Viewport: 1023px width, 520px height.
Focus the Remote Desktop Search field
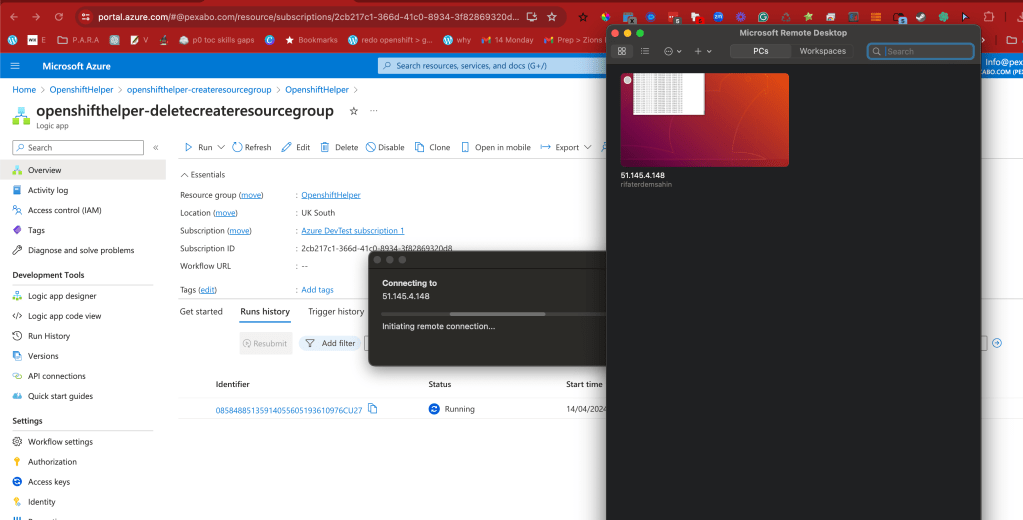tap(921, 51)
